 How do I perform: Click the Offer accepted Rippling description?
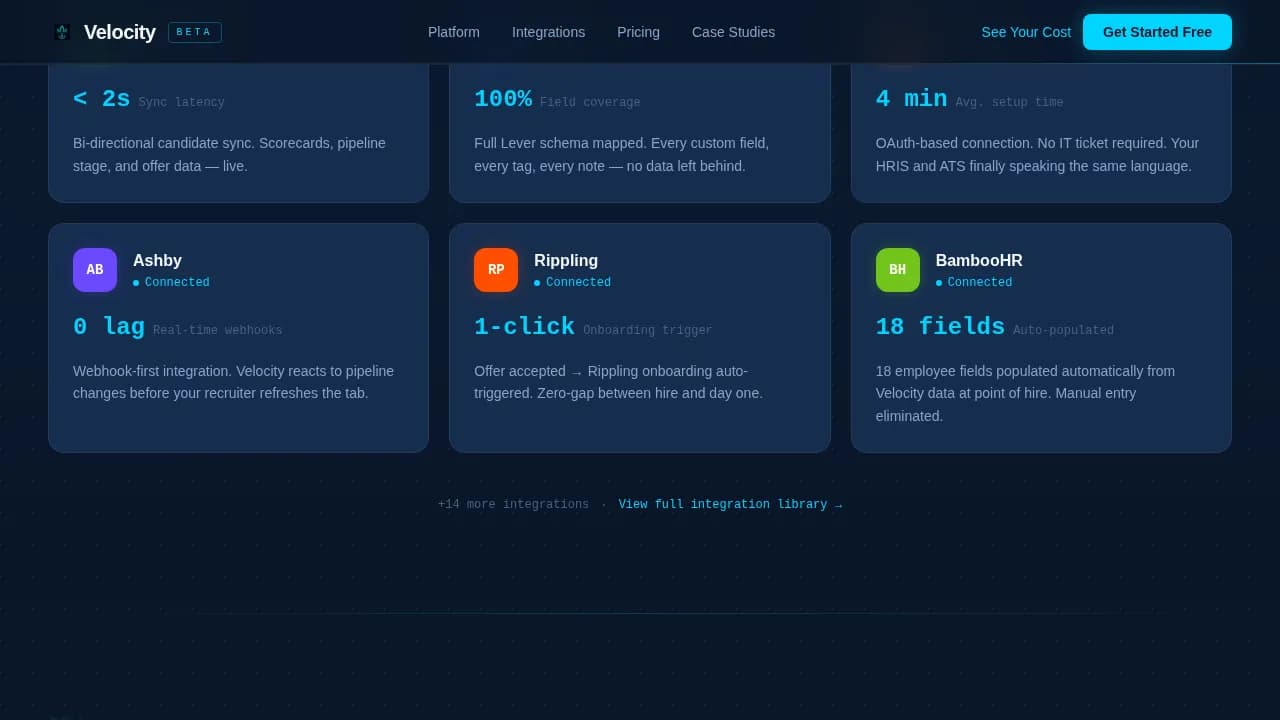point(618,382)
